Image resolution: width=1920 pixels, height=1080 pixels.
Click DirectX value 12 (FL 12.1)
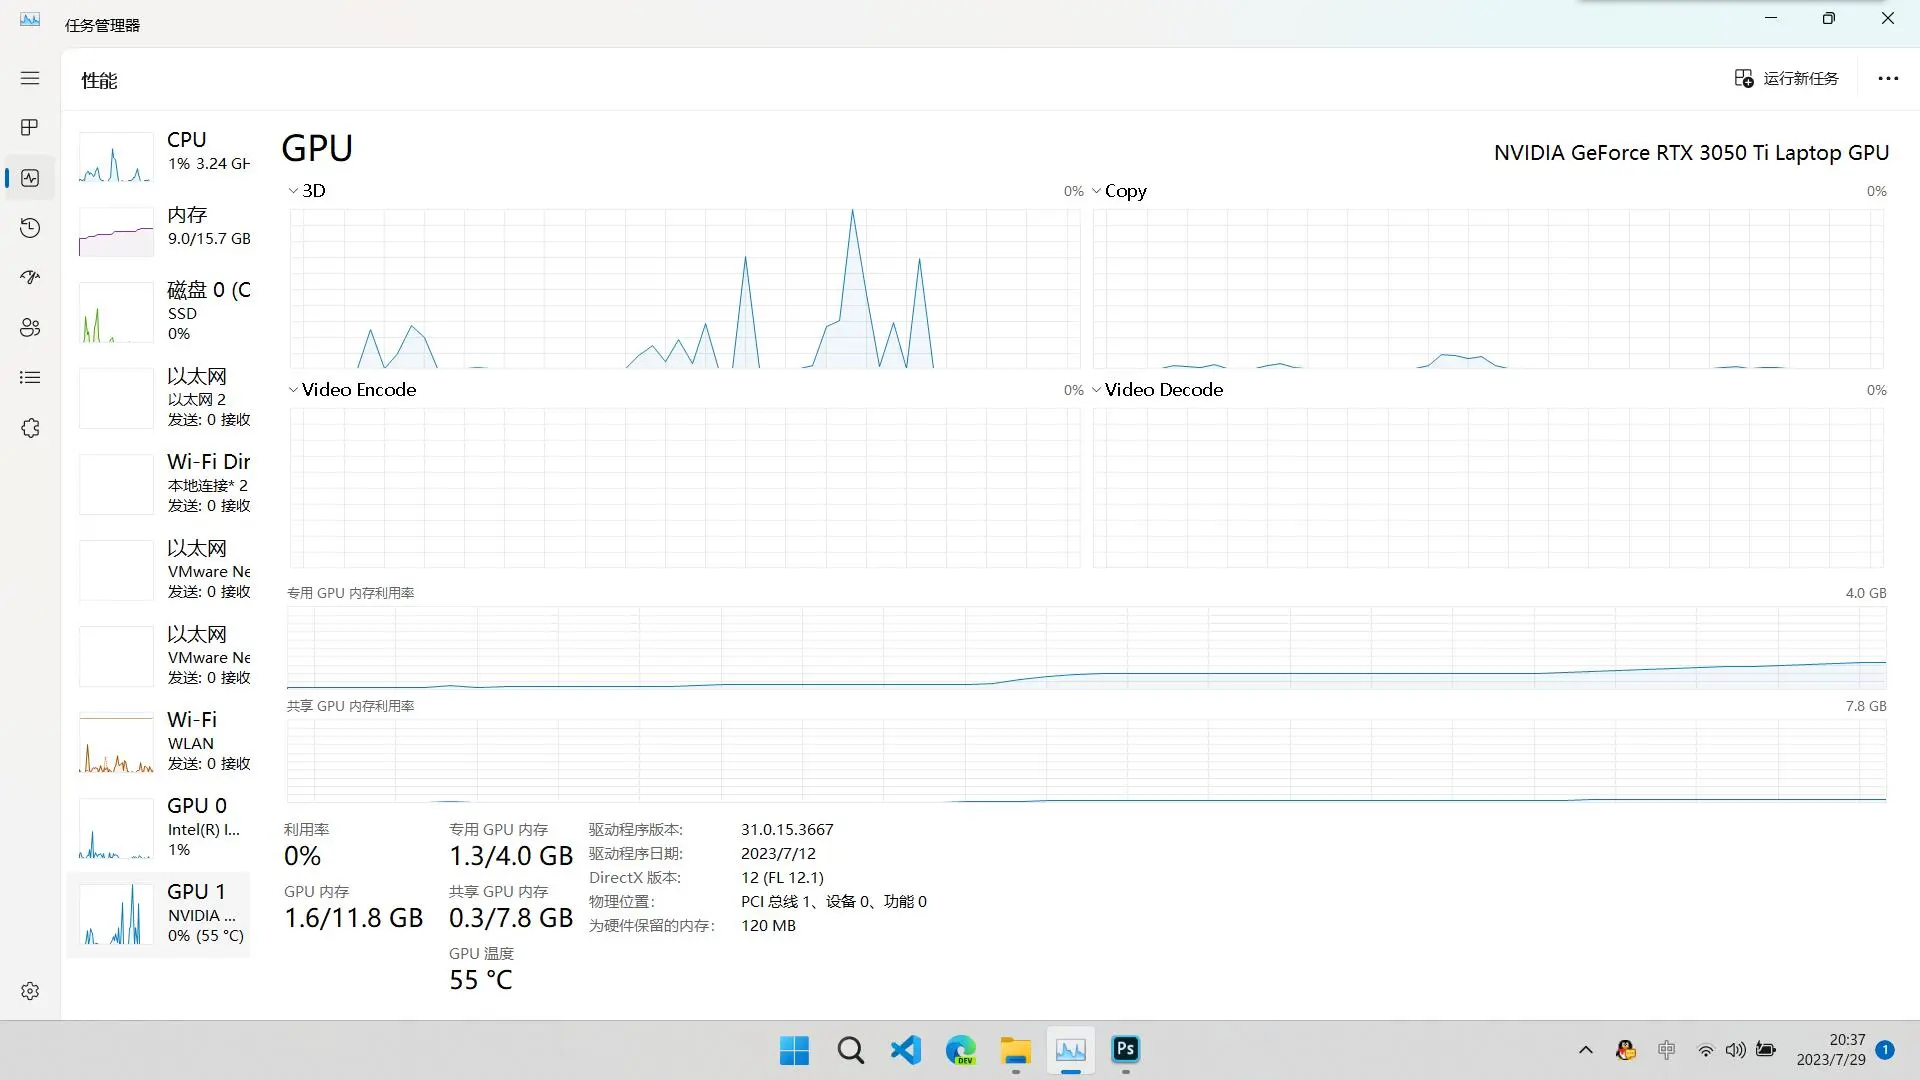[x=782, y=878]
